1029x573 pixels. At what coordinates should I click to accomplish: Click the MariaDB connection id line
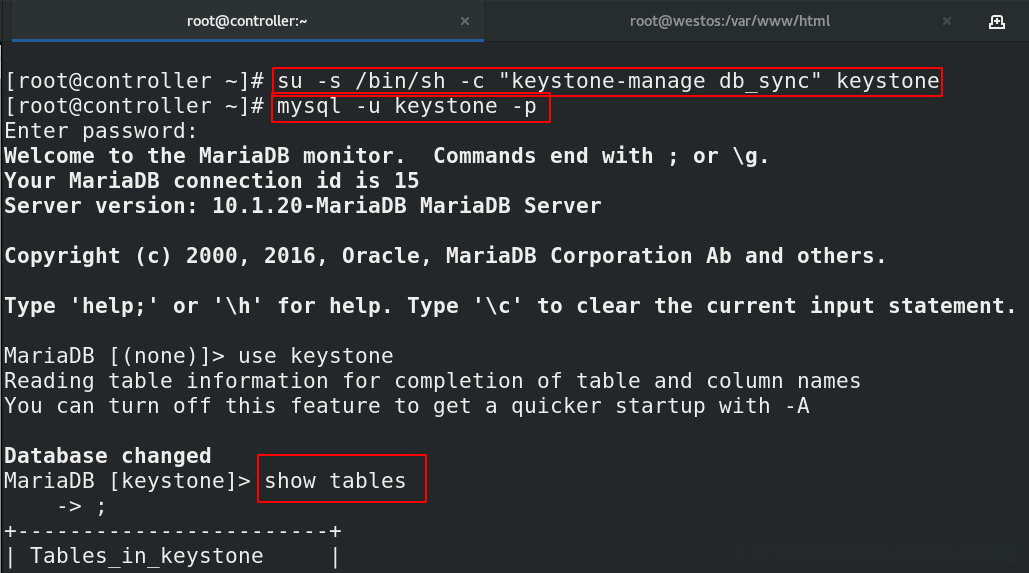[211, 181]
